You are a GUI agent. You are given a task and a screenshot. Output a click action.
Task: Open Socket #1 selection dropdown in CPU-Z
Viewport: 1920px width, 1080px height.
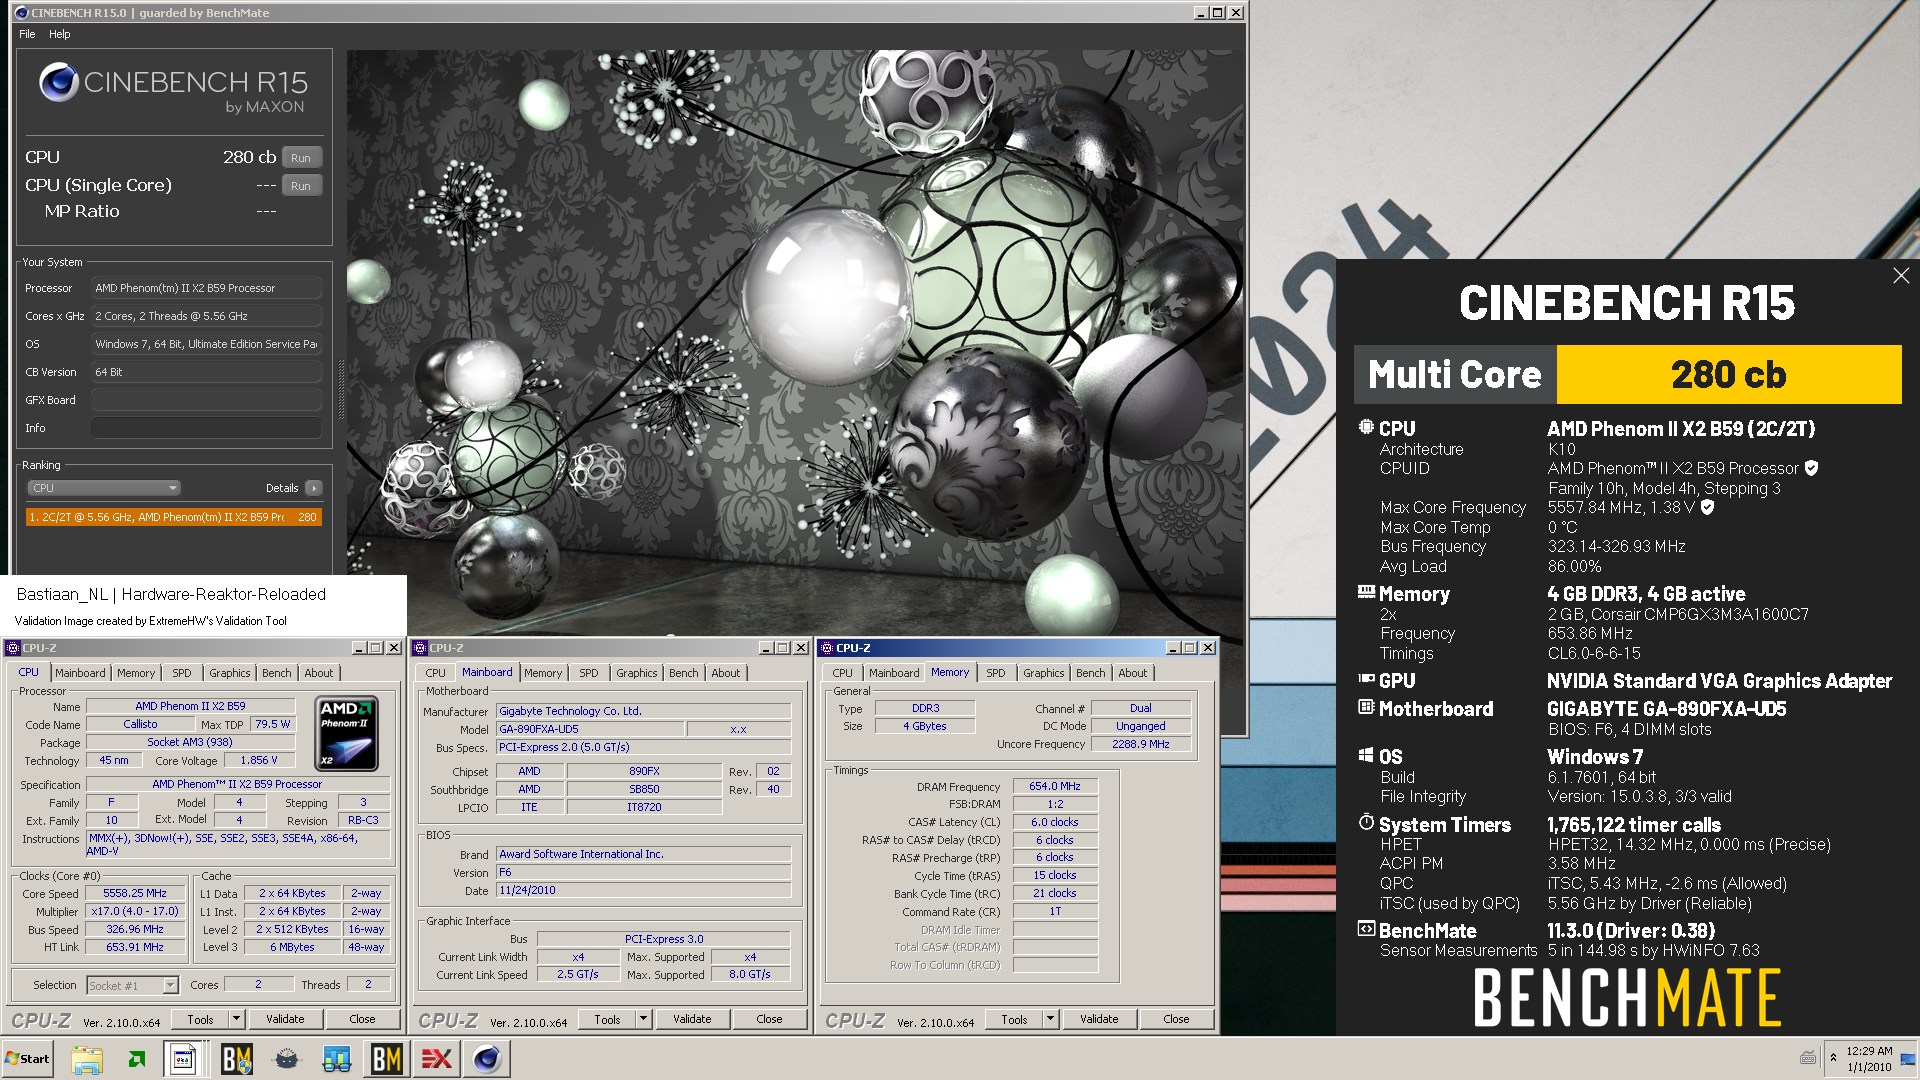coord(132,985)
